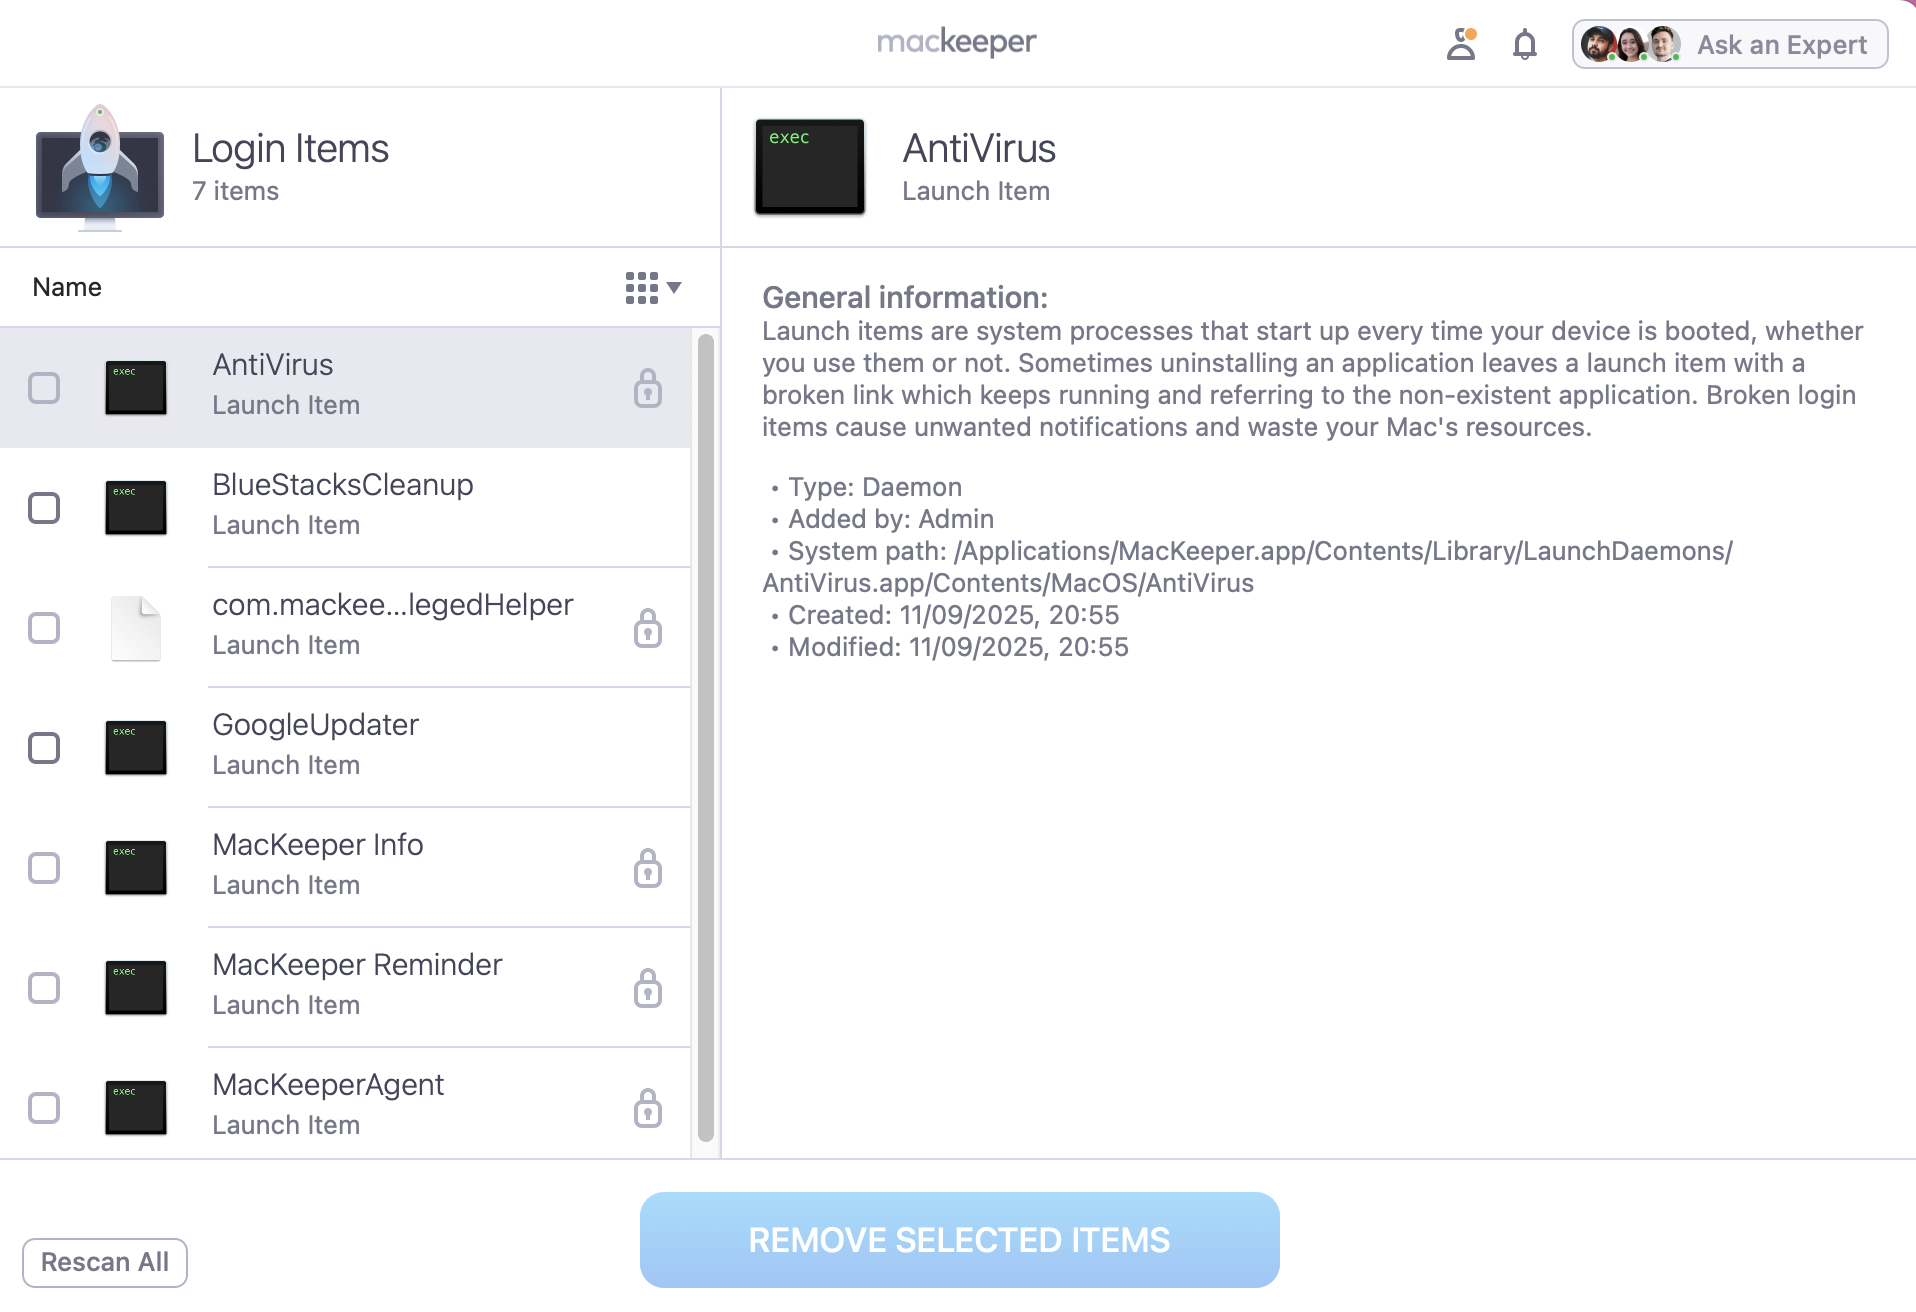The image size is (1916, 1312).
Task: Open Ask an Expert
Action: pyautogui.click(x=1782, y=44)
